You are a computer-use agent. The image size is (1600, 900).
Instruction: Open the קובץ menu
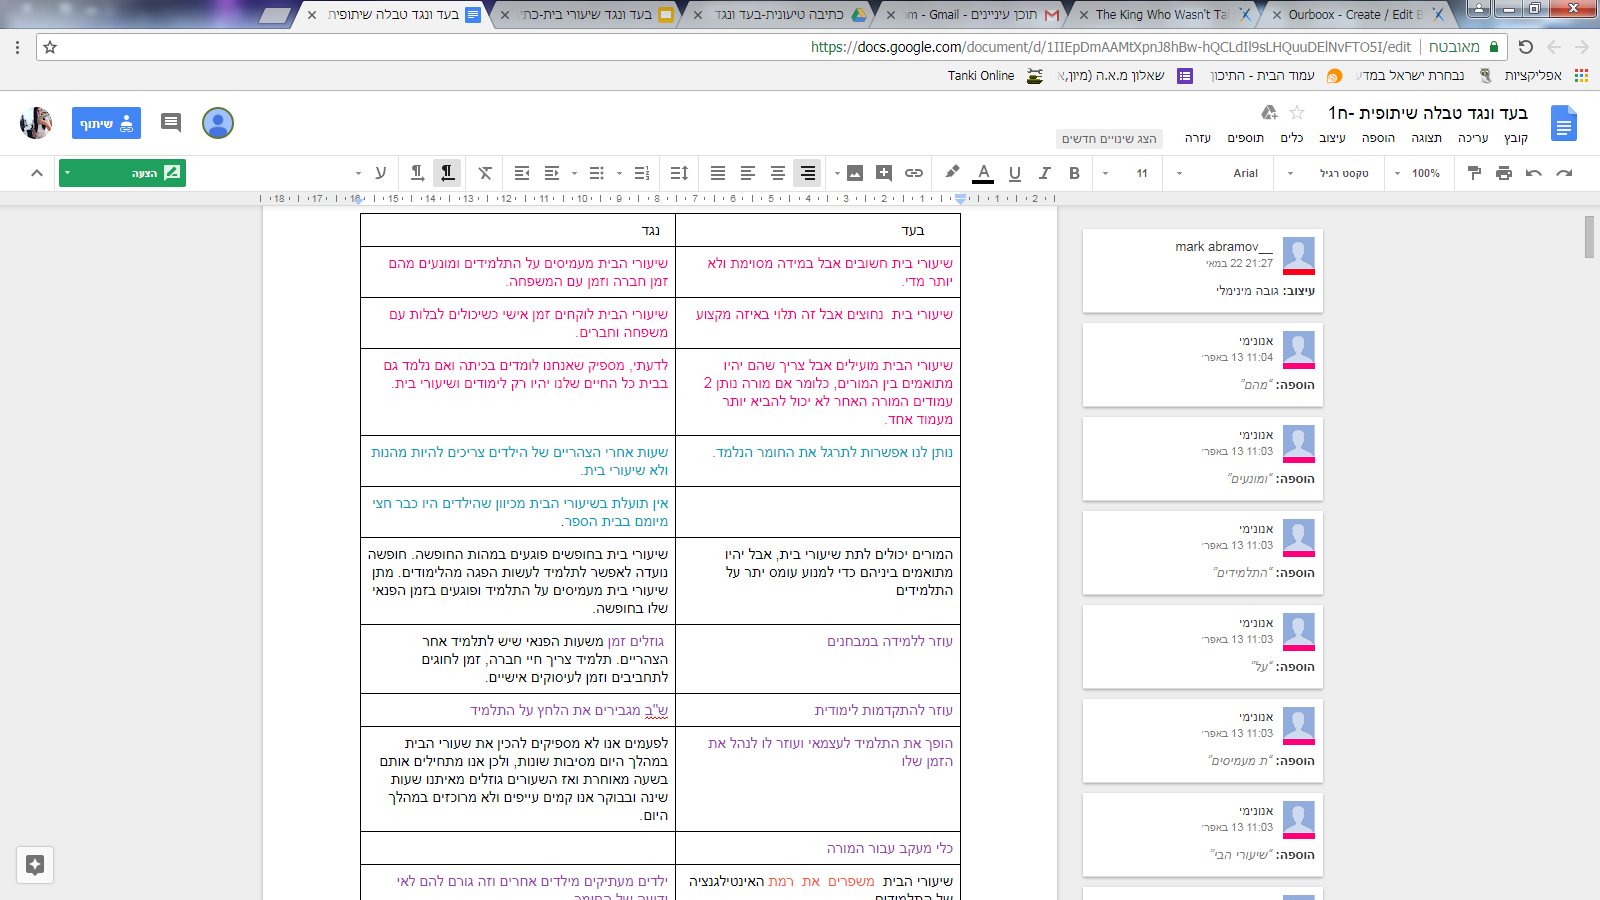(1515, 138)
